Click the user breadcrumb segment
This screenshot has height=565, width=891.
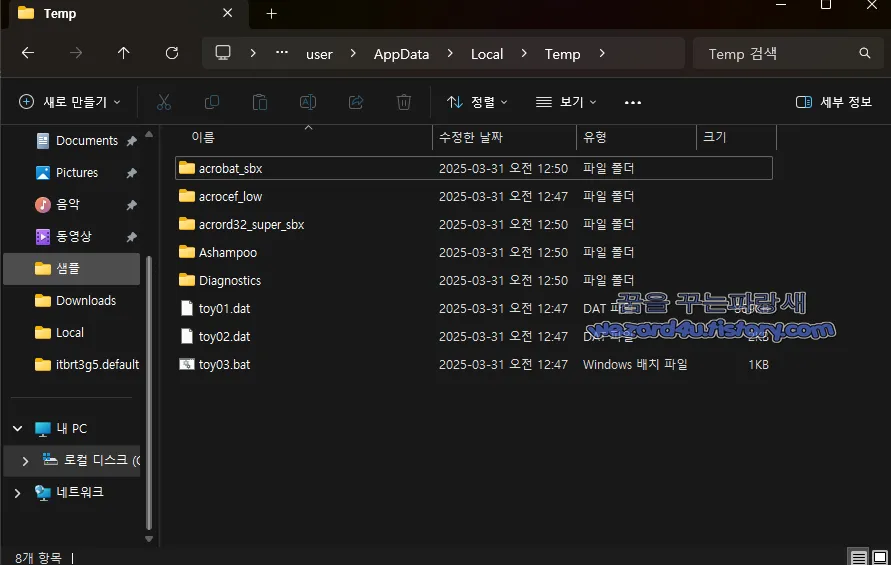point(319,54)
